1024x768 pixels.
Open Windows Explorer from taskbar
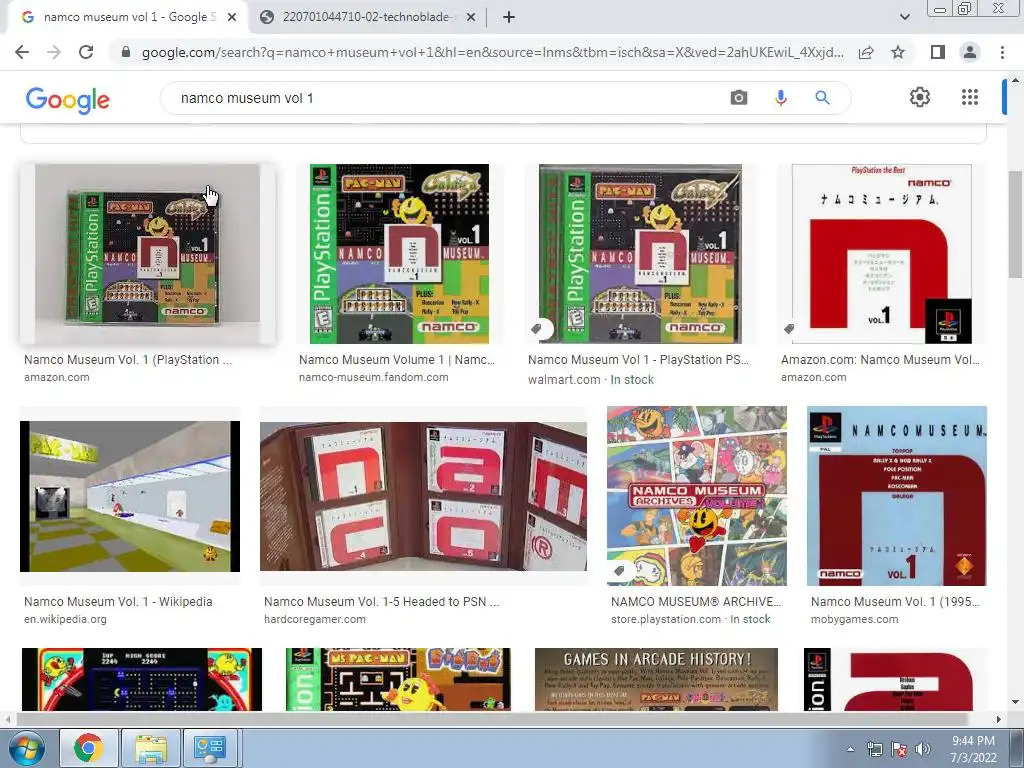click(150, 748)
